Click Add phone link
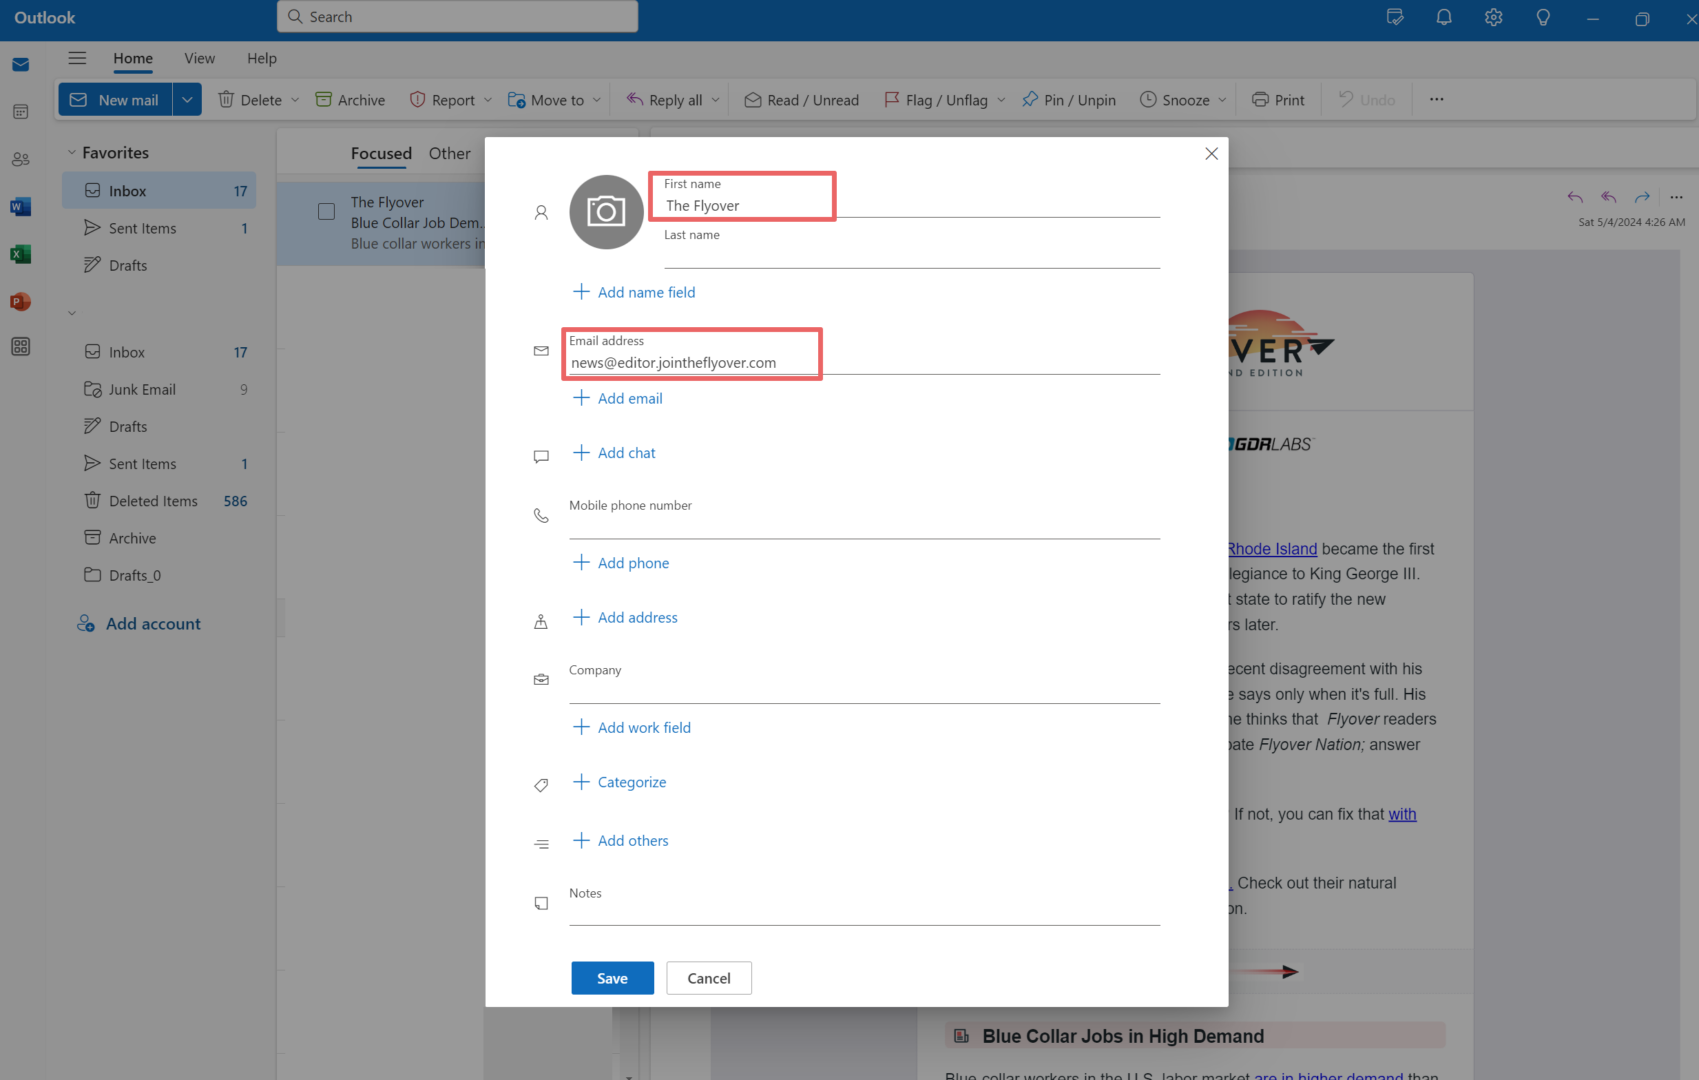 (x=621, y=563)
